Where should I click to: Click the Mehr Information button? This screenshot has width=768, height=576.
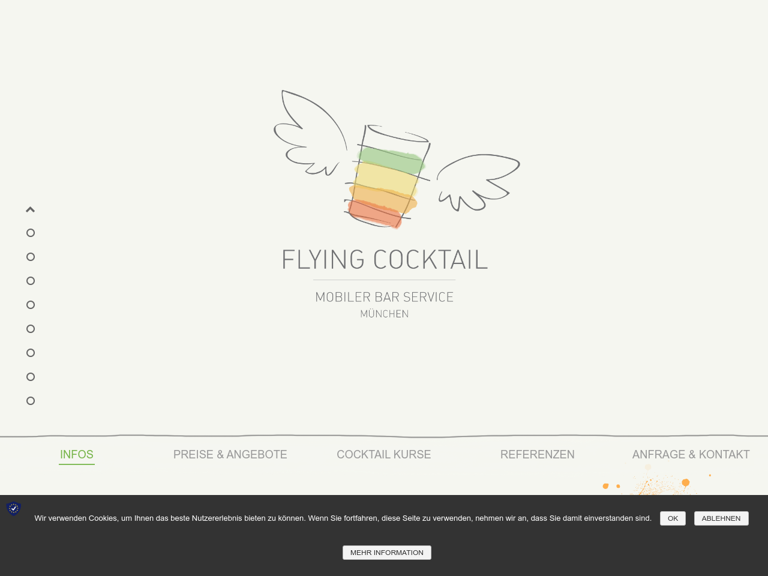tap(387, 552)
